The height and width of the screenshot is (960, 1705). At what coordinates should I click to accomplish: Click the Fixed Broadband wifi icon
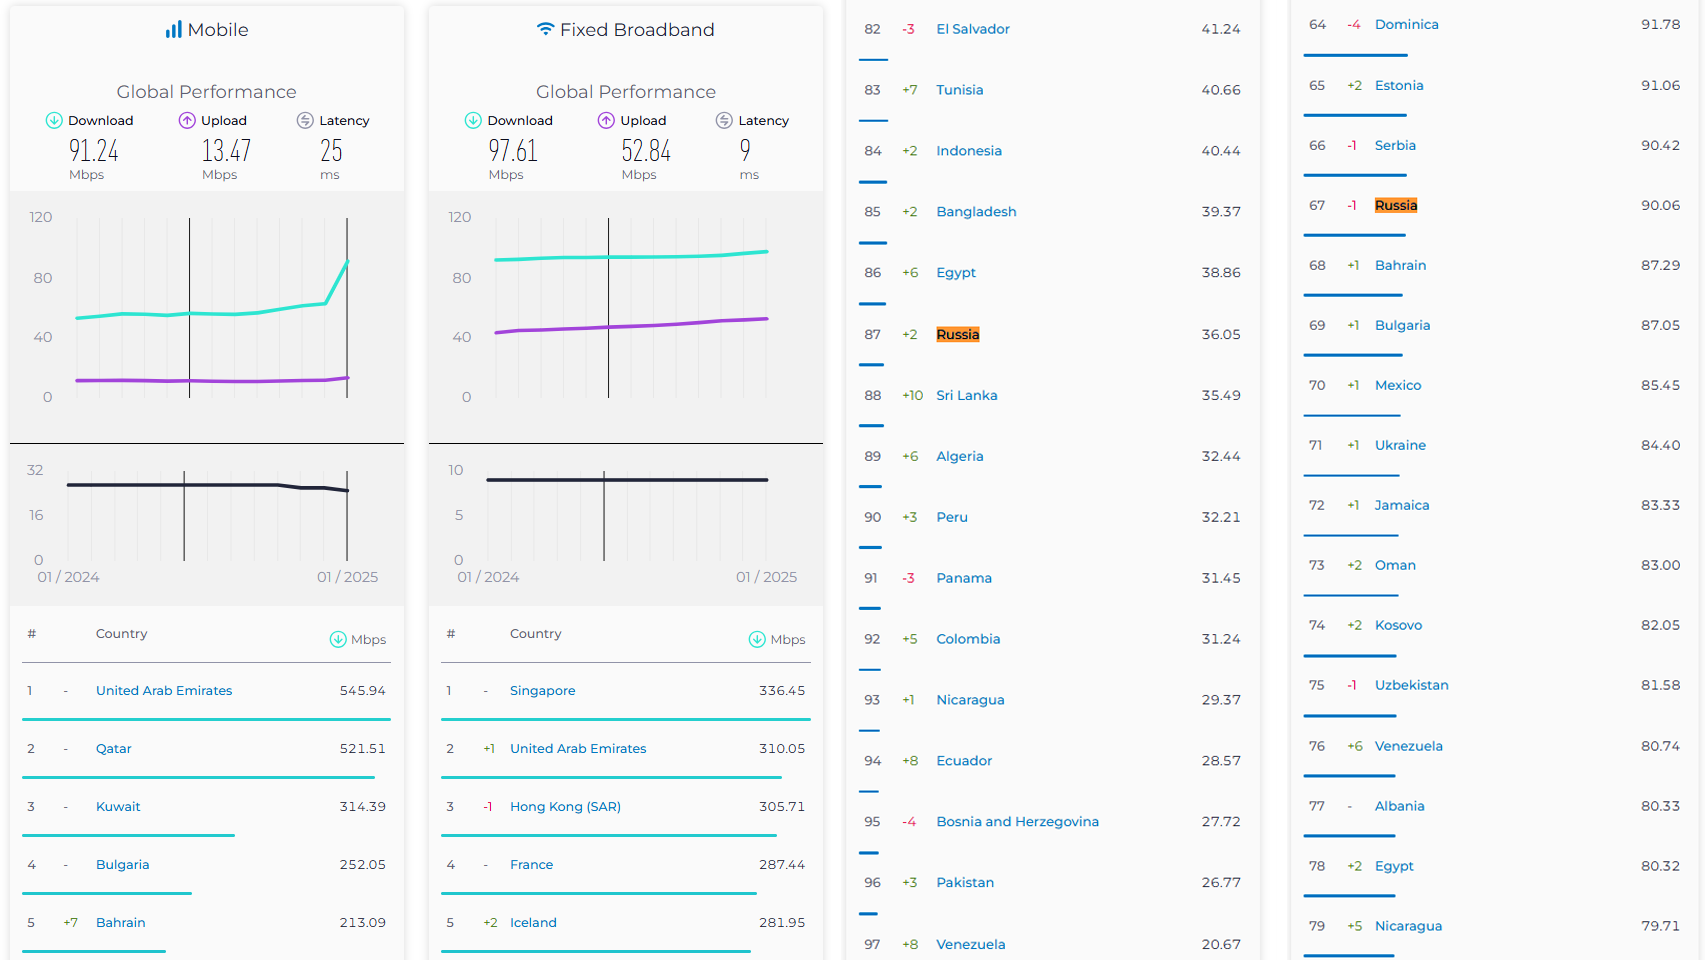[545, 29]
